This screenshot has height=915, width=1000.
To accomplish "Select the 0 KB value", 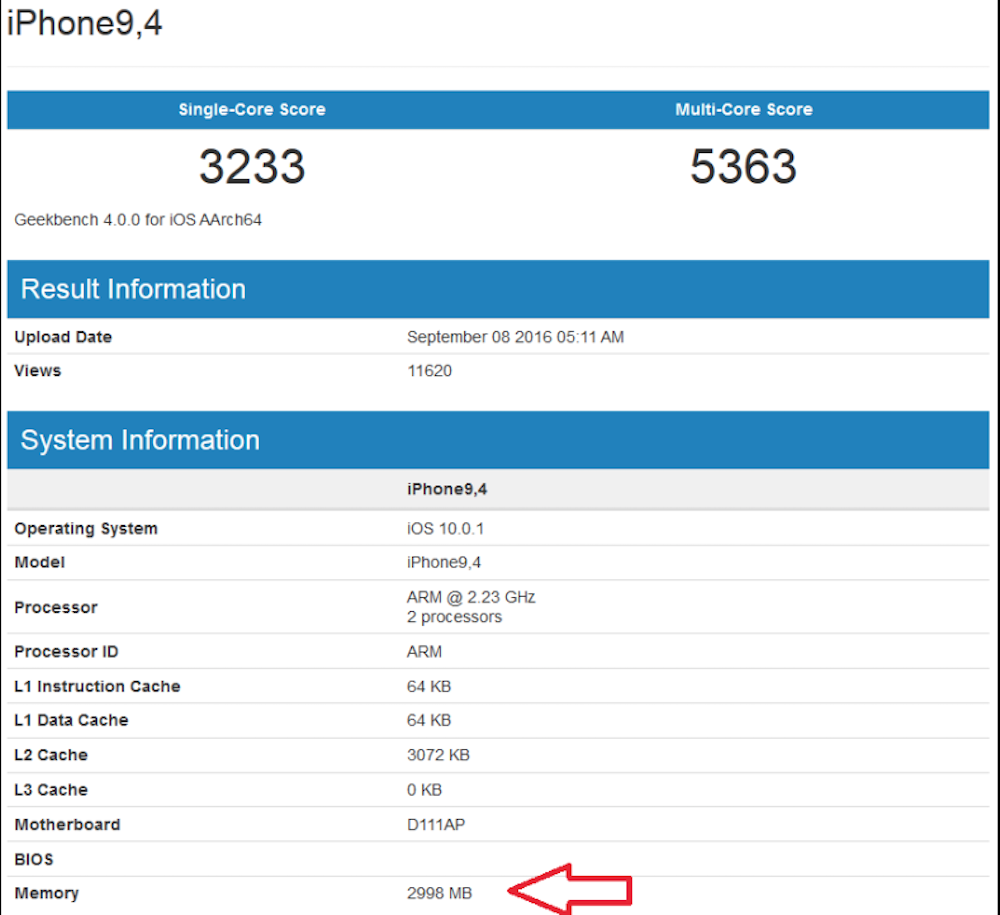I will click(x=424, y=789).
